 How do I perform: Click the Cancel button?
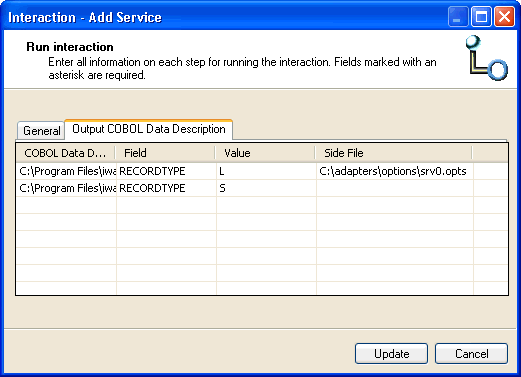[x=471, y=354]
